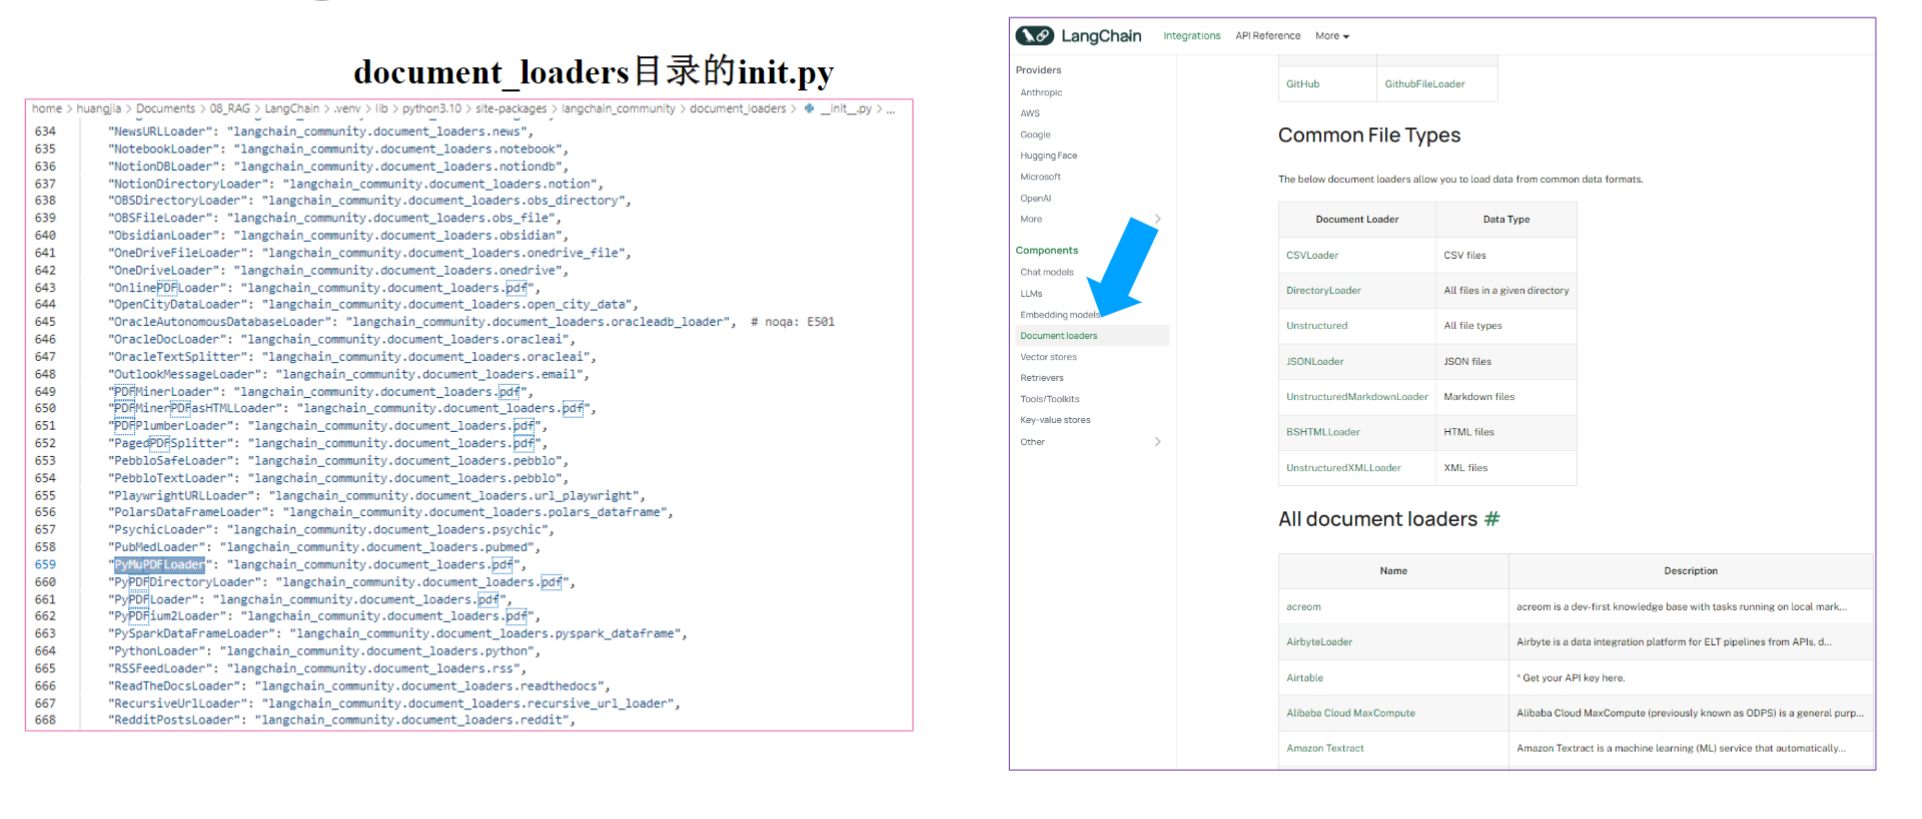The width and height of the screenshot is (1922, 819).
Task: Click line number 659 in editor
Action: point(45,564)
